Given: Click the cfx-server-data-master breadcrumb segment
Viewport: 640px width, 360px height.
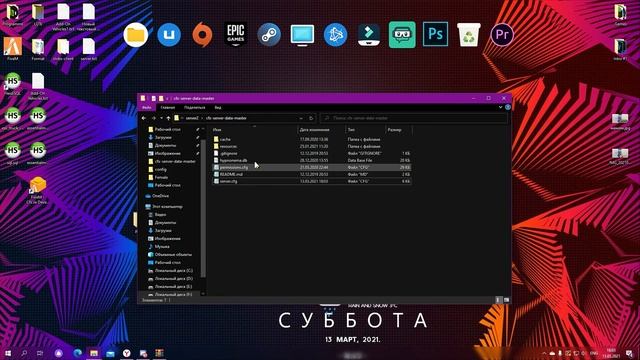Looking at the screenshot, I should [x=226, y=118].
